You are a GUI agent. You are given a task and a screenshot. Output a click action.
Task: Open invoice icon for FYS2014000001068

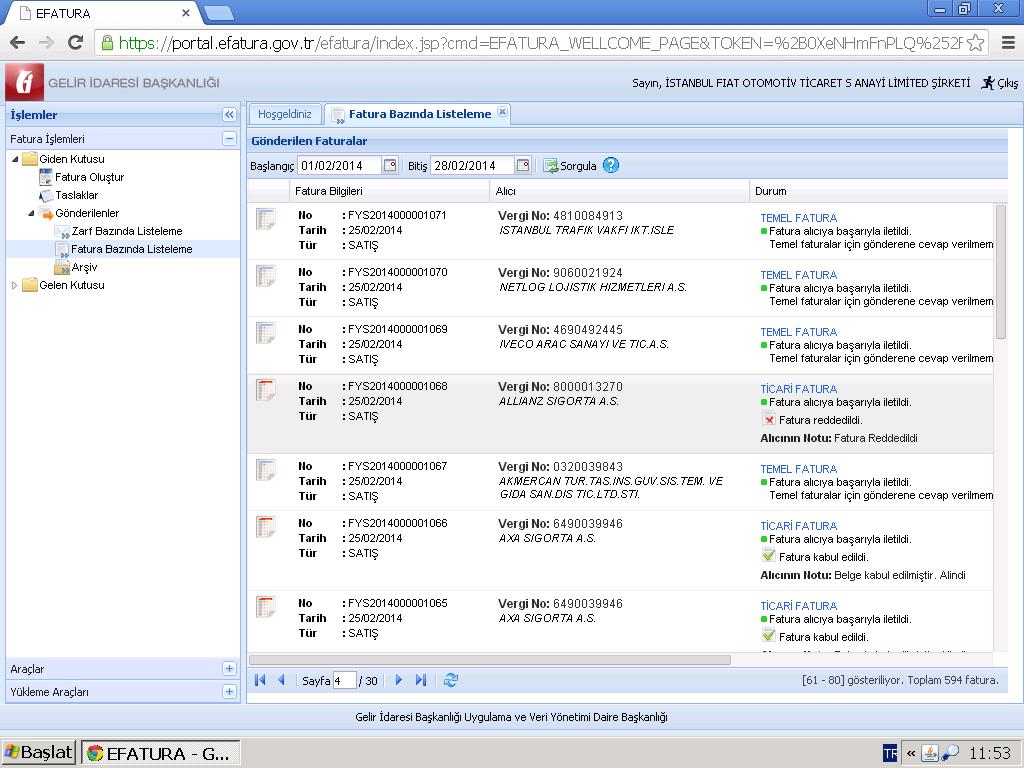click(x=265, y=391)
